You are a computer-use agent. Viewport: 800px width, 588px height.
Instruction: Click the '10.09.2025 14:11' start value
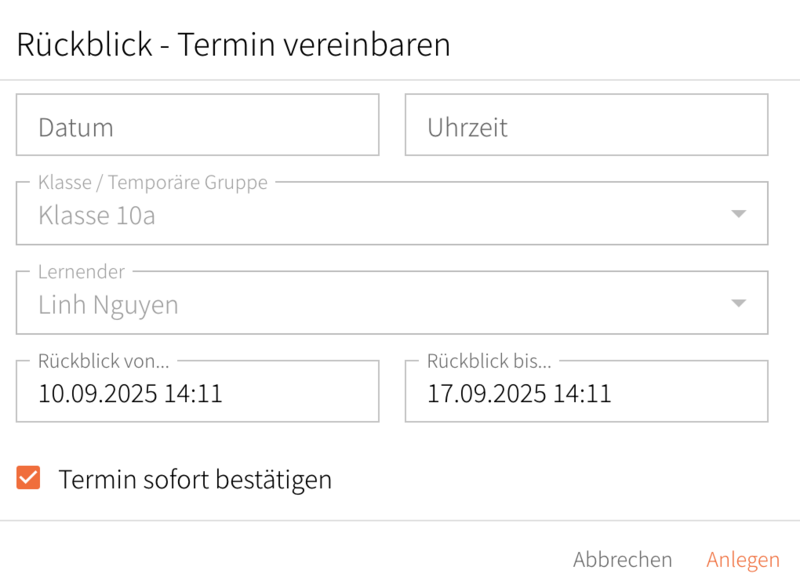[130, 393]
